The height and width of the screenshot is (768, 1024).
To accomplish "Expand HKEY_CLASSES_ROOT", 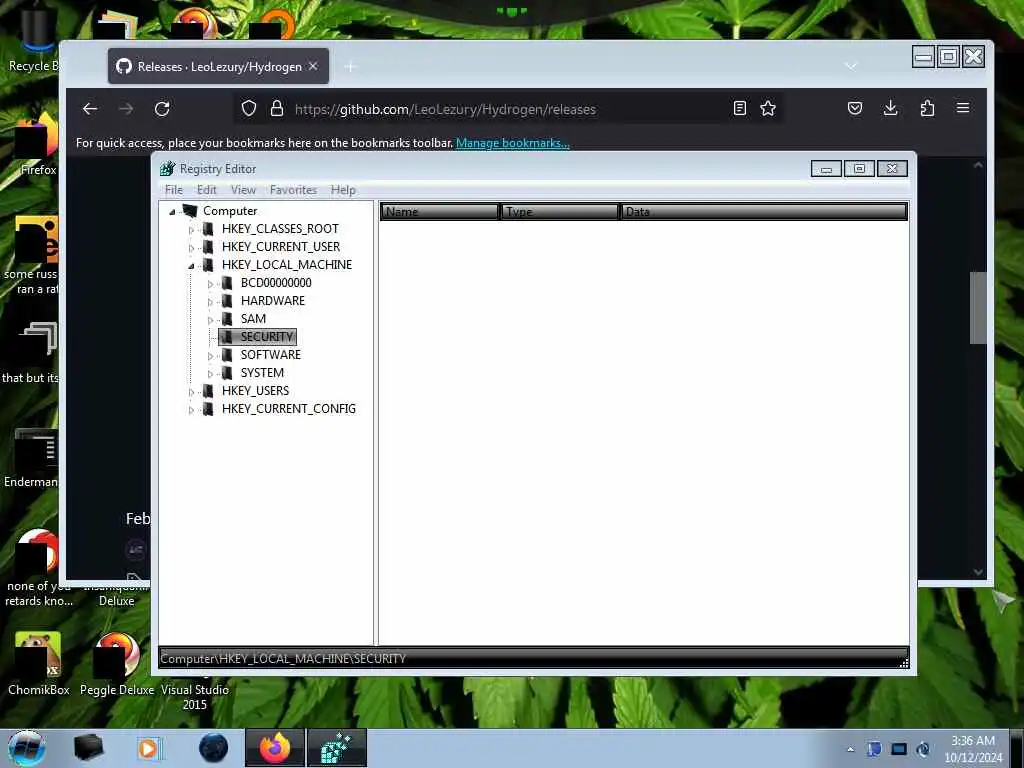I will pos(191,230).
